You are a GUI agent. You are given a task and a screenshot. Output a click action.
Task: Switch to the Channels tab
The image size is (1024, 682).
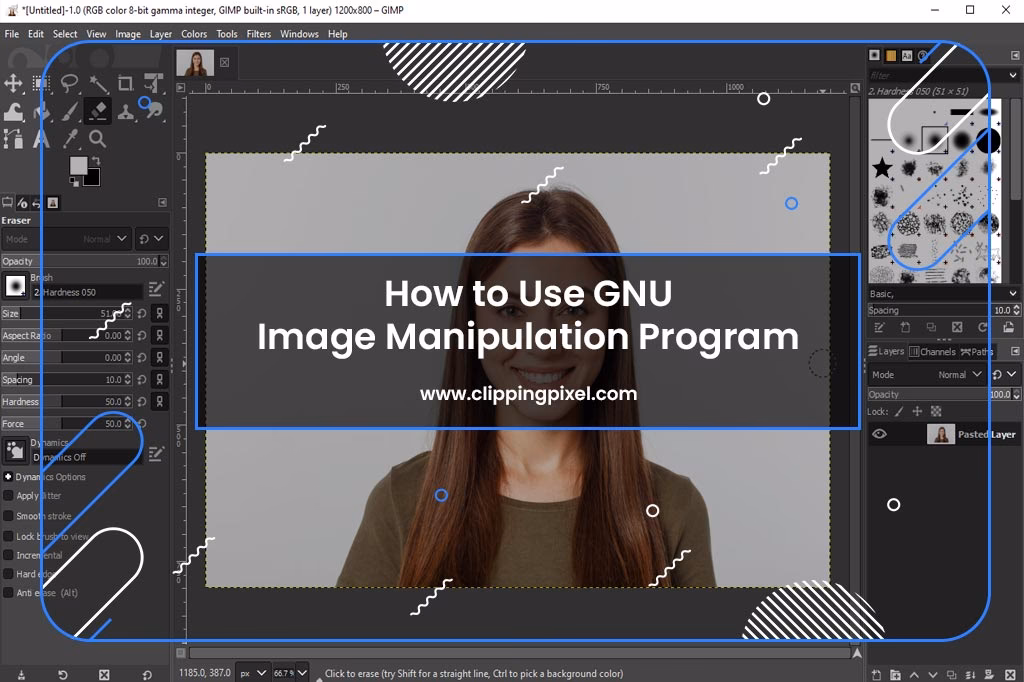pos(936,352)
